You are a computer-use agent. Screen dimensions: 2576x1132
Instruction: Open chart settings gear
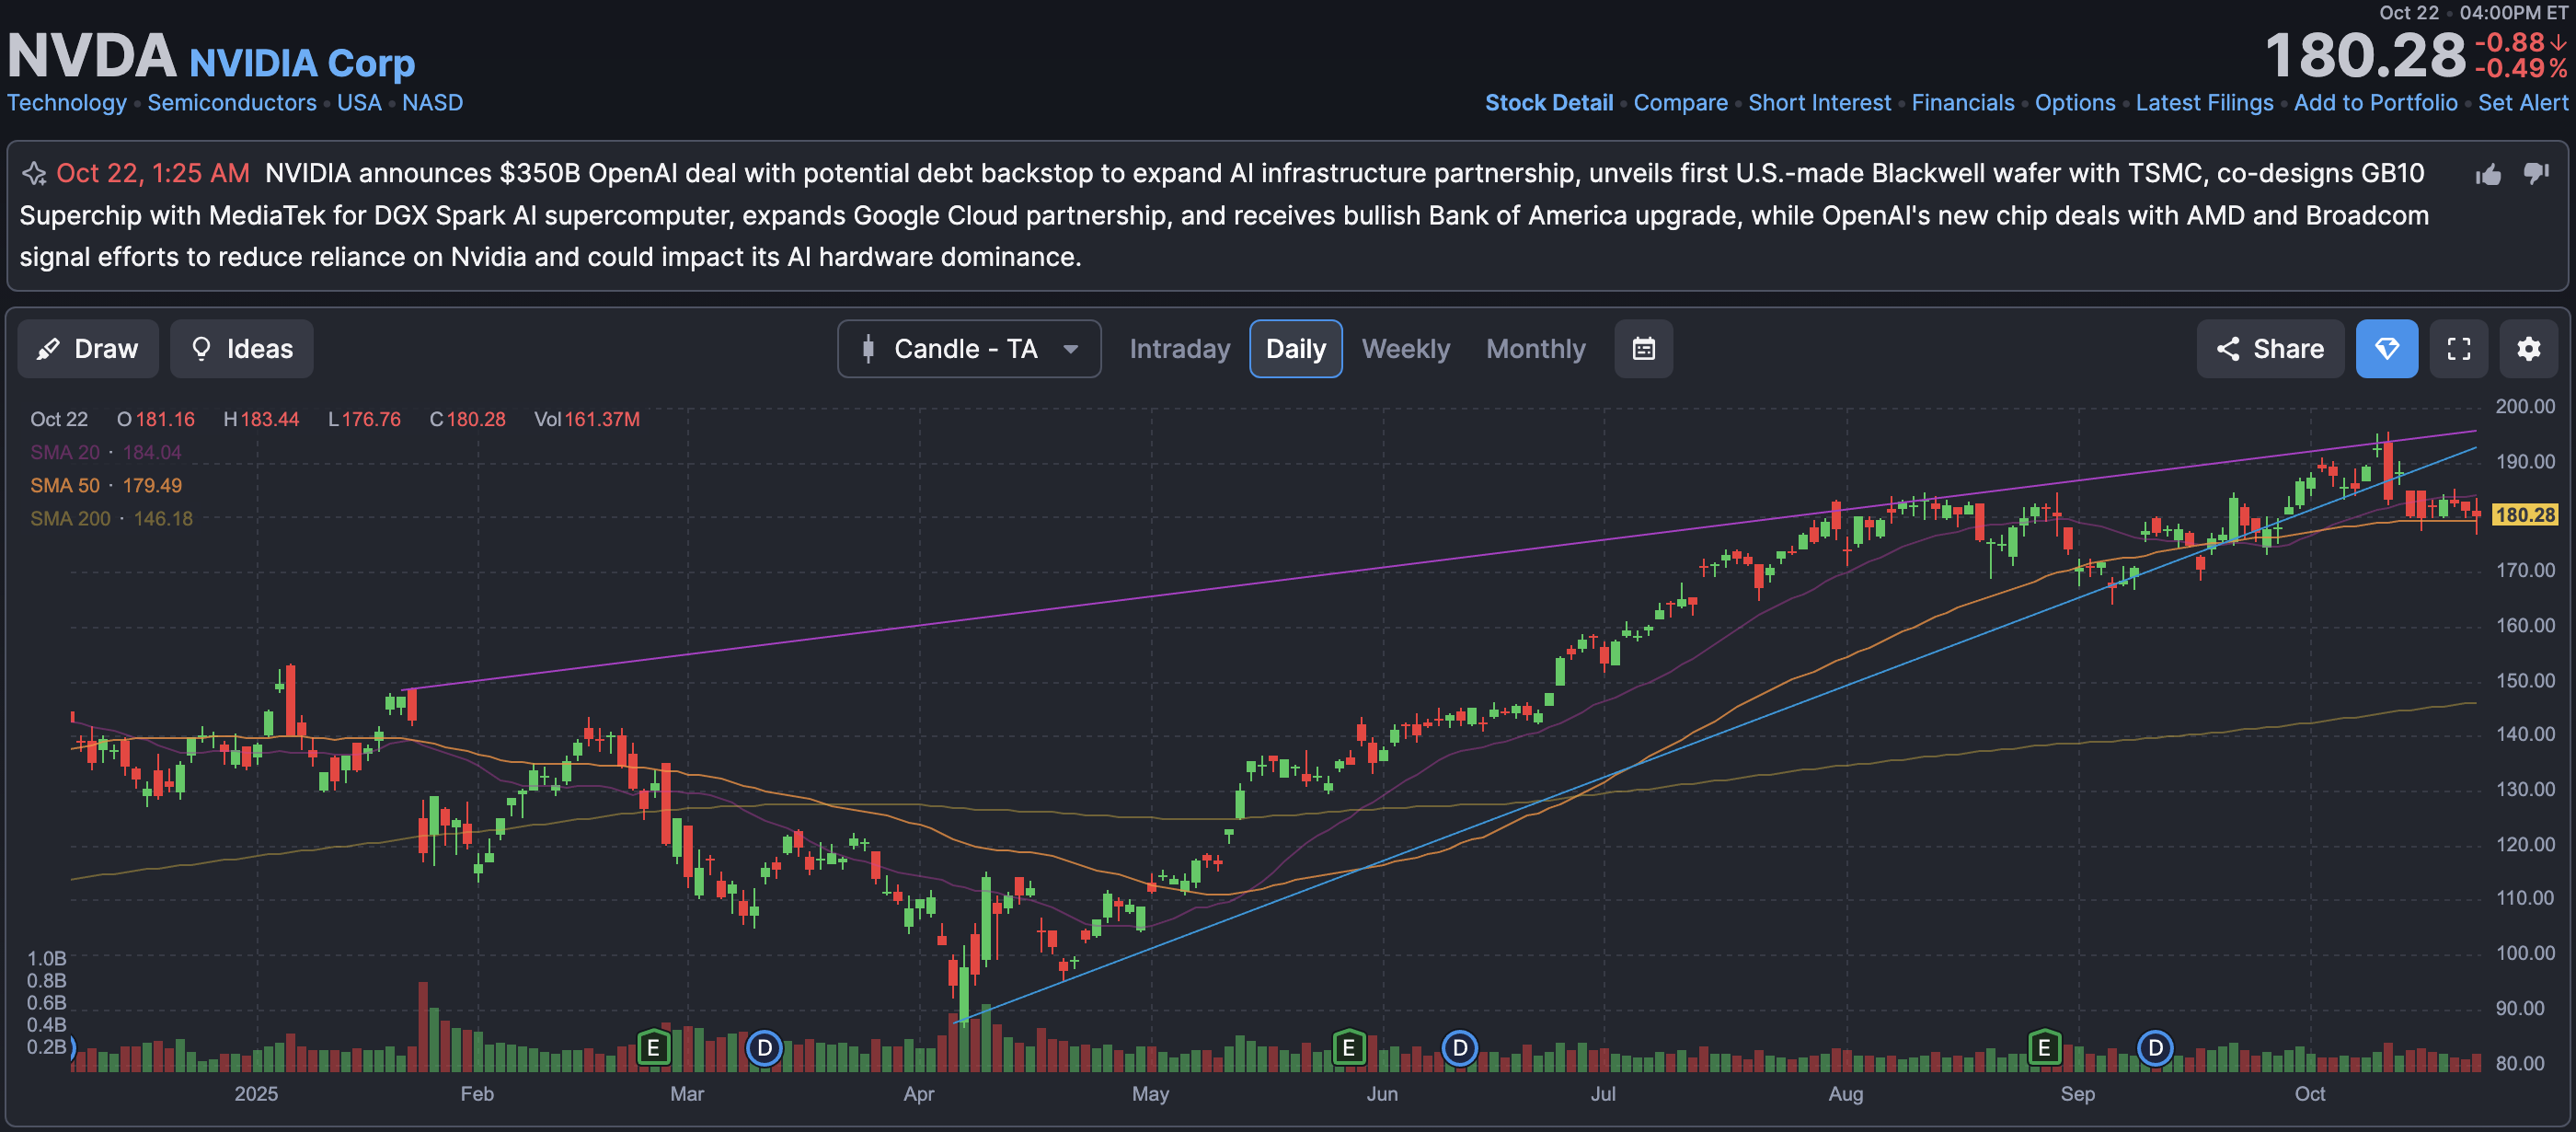pos(2528,349)
